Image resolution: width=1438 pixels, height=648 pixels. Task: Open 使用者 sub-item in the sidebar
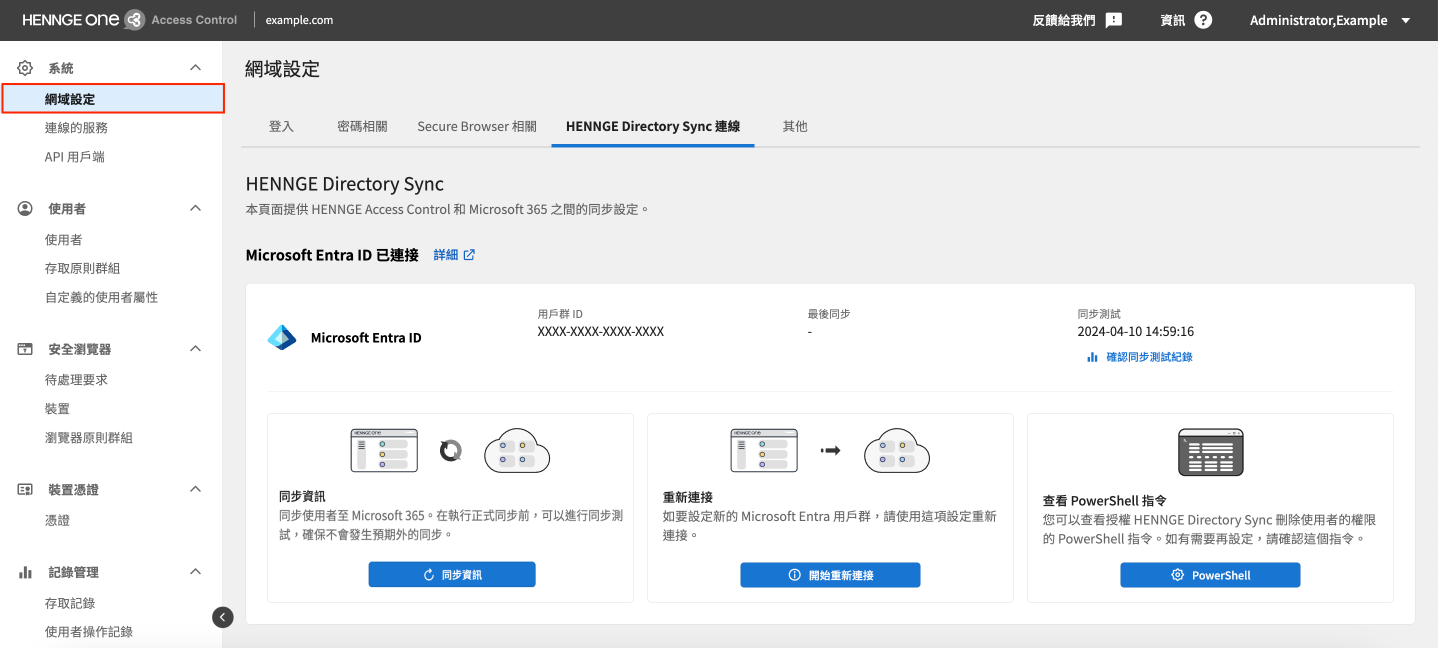pos(63,240)
